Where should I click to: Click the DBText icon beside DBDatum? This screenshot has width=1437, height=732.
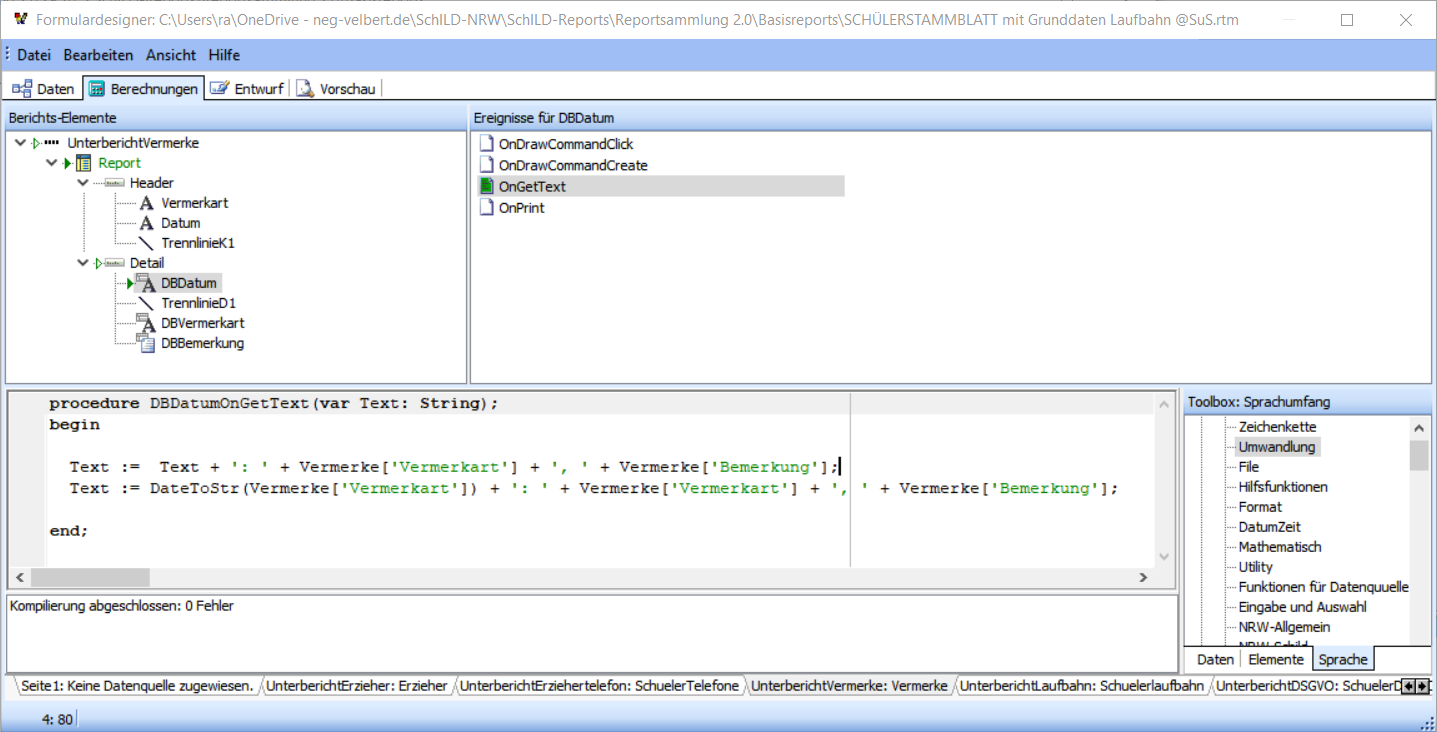coord(145,283)
